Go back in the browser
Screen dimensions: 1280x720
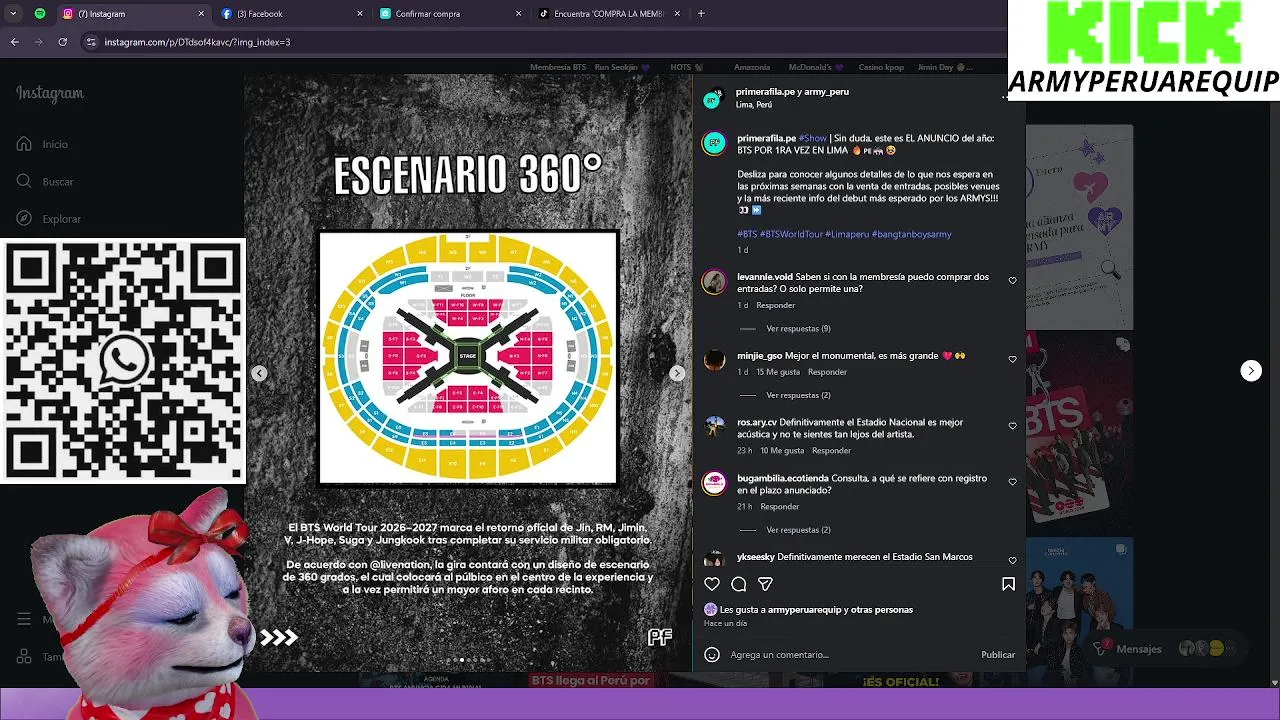(15, 42)
